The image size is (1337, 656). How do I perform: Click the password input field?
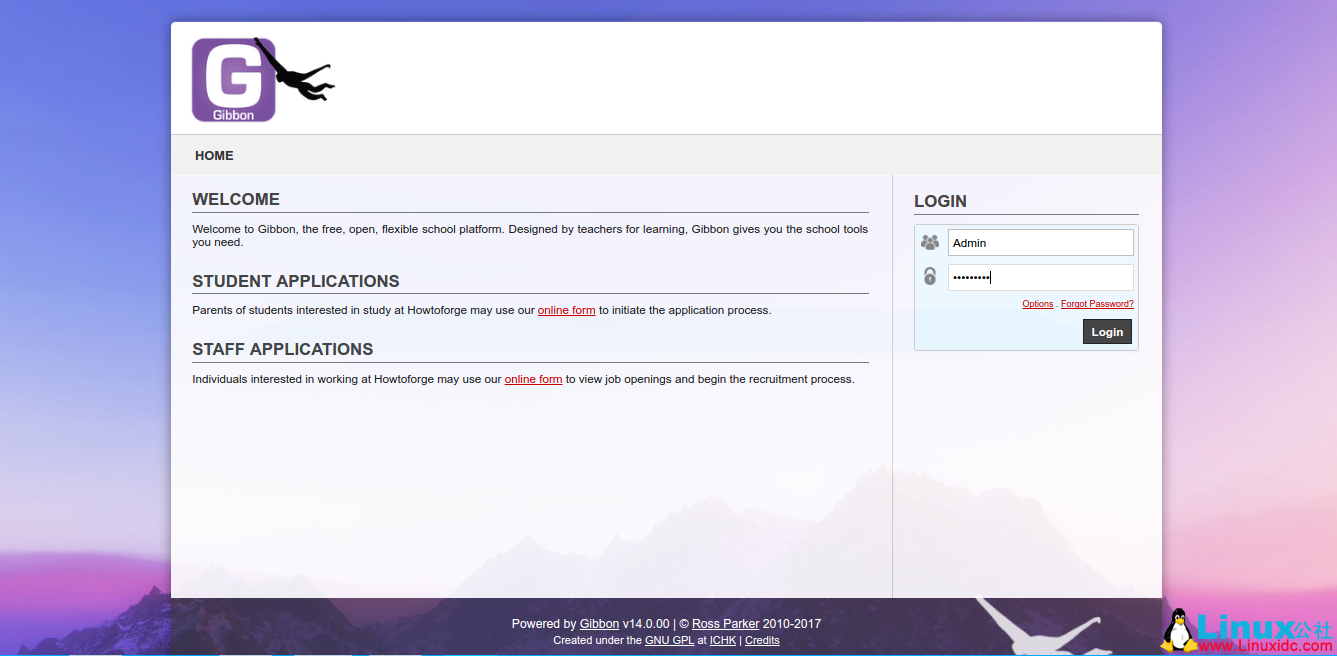pyautogui.click(x=1040, y=277)
